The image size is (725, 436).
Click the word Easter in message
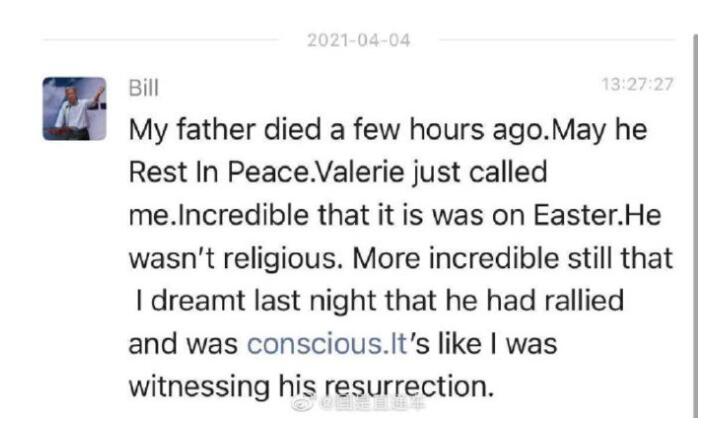point(575,215)
